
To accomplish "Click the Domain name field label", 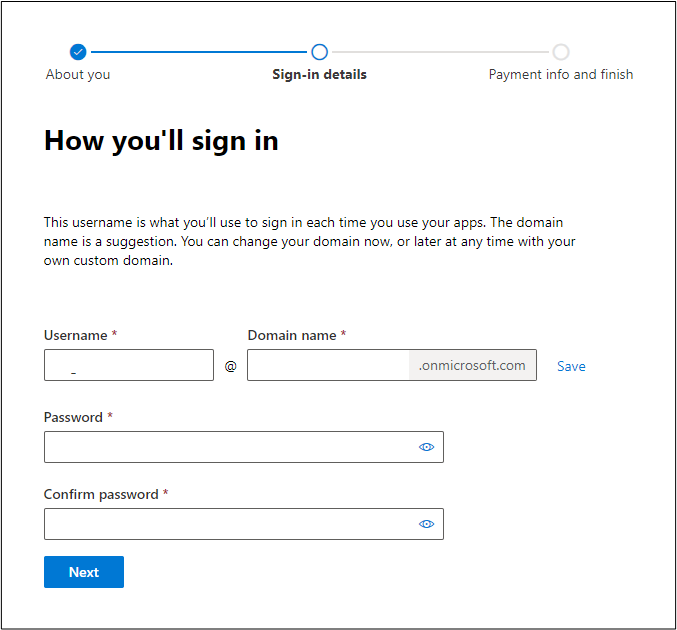I will tap(292, 335).
